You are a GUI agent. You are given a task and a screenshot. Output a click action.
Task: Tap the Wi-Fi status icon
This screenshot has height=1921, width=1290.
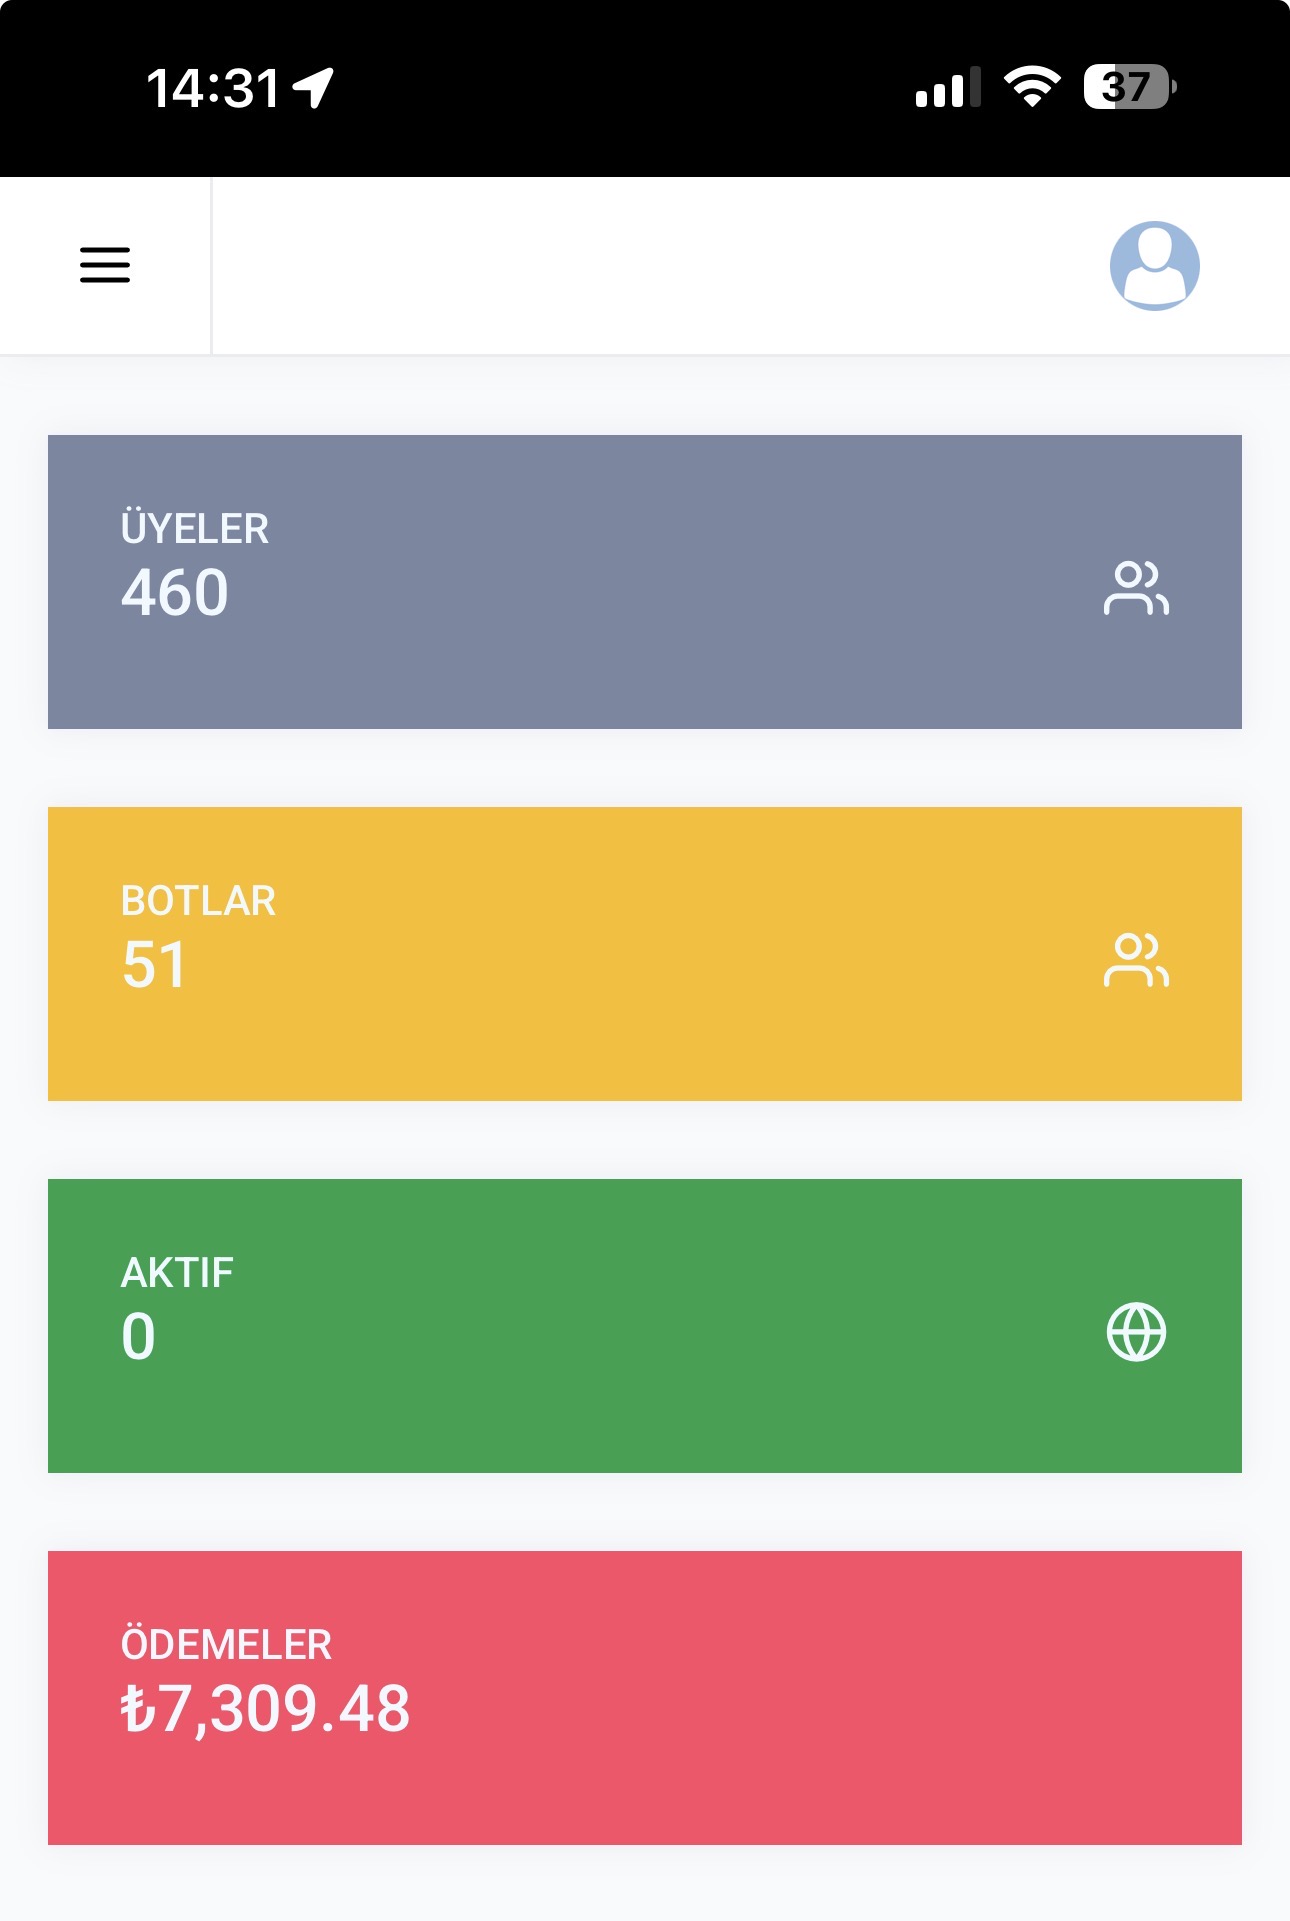(x=1032, y=87)
